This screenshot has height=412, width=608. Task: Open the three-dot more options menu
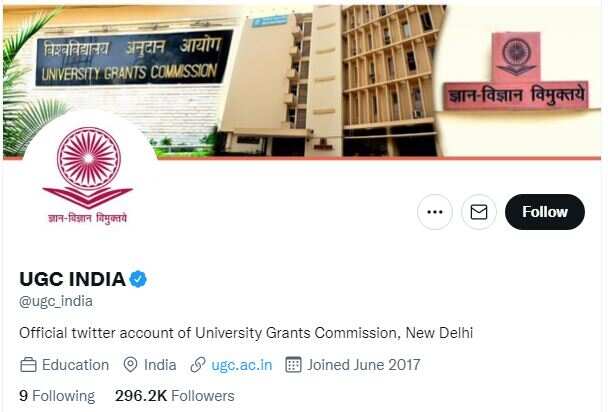click(x=435, y=212)
